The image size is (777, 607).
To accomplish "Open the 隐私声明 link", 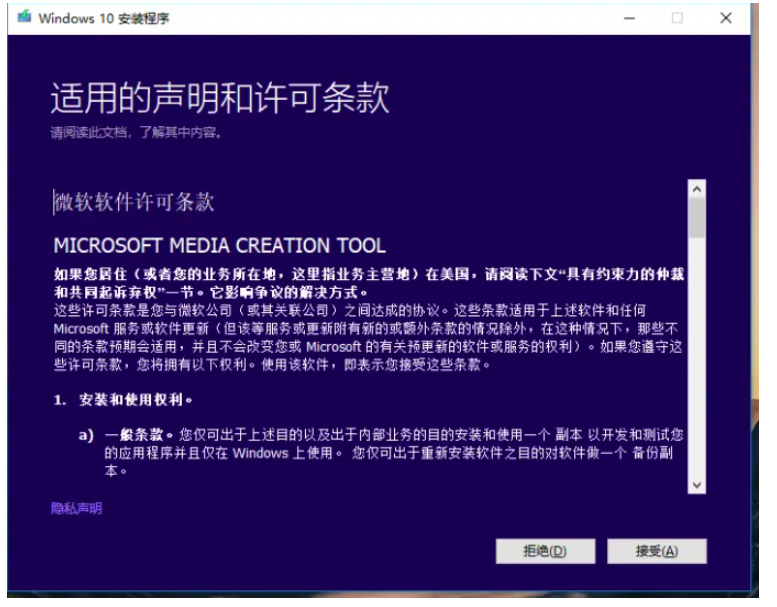I will pyautogui.click(x=76, y=508).
